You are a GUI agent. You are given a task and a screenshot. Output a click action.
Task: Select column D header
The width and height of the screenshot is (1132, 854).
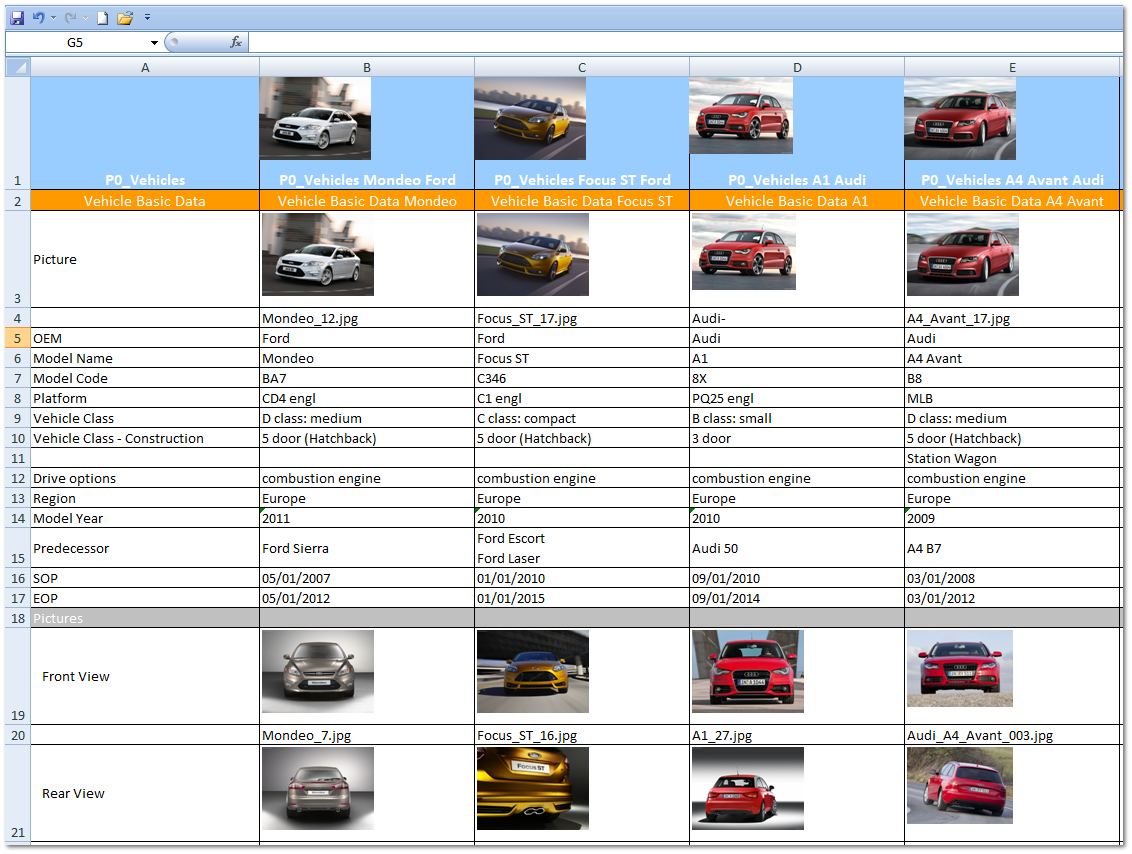click(x=797, y=67)
